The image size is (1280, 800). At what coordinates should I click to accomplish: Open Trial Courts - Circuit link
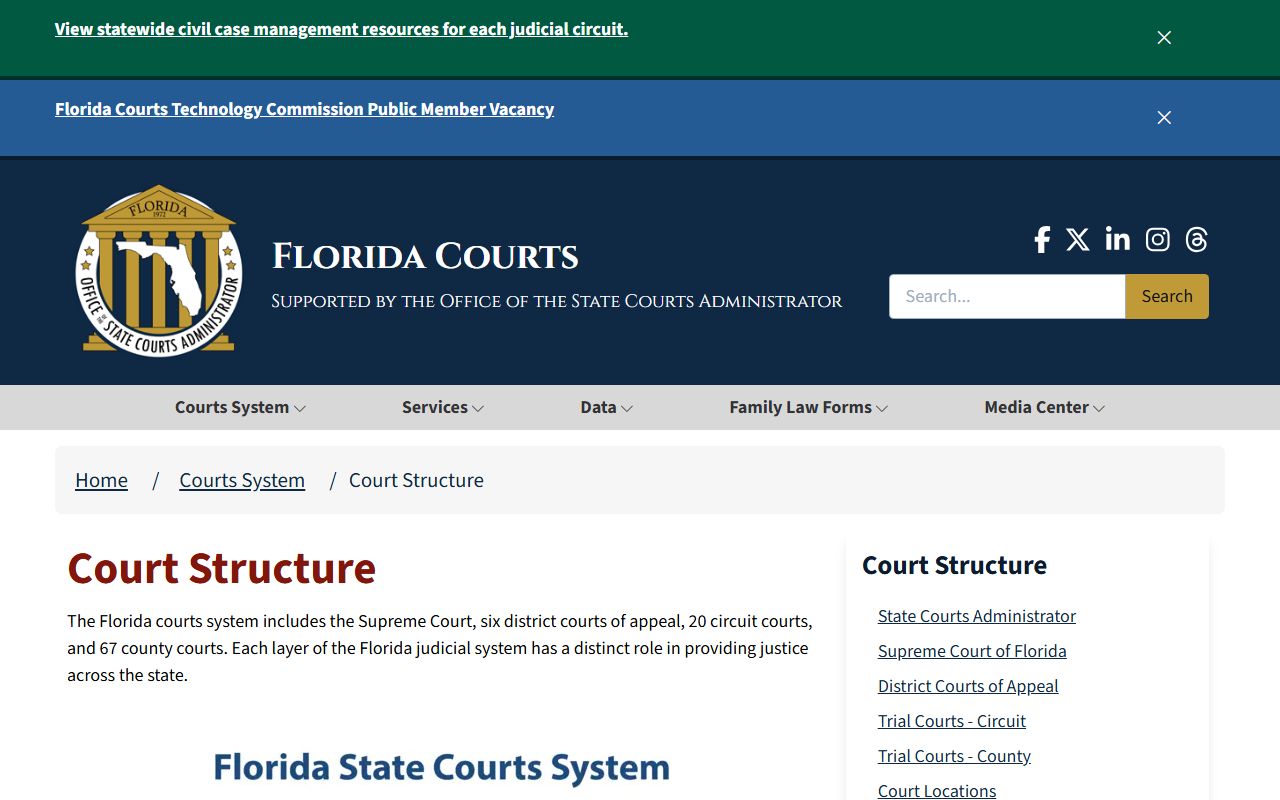tap(952, 721)
